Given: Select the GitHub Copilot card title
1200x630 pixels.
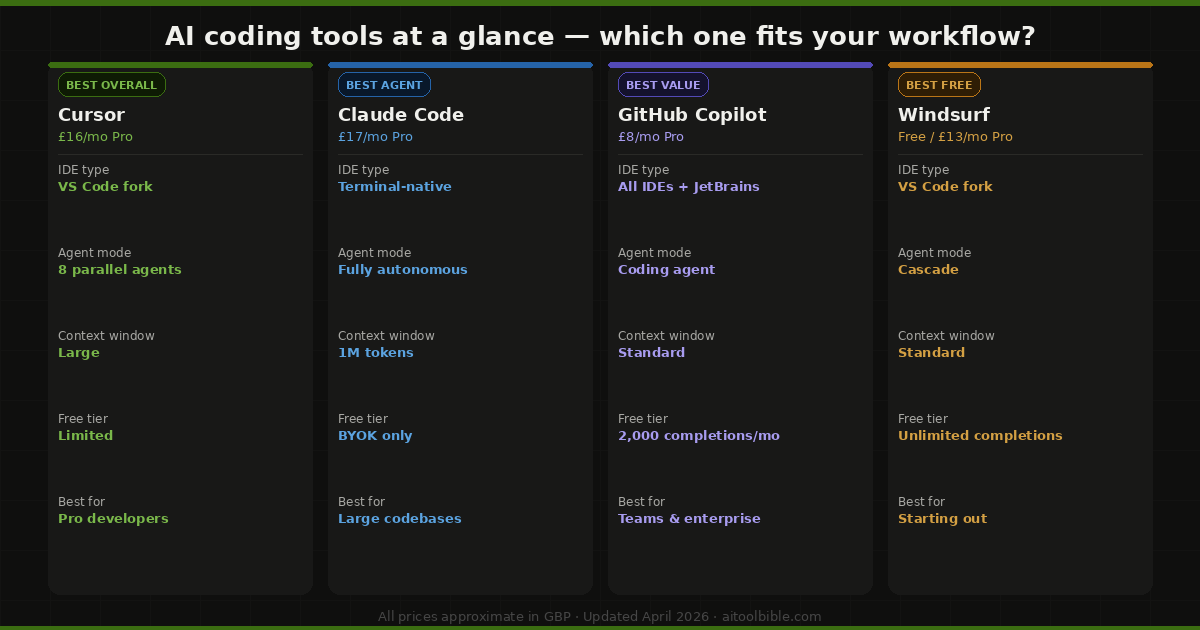Looking at the screenshot, I should pyautogui.click(x=692, y=115).
